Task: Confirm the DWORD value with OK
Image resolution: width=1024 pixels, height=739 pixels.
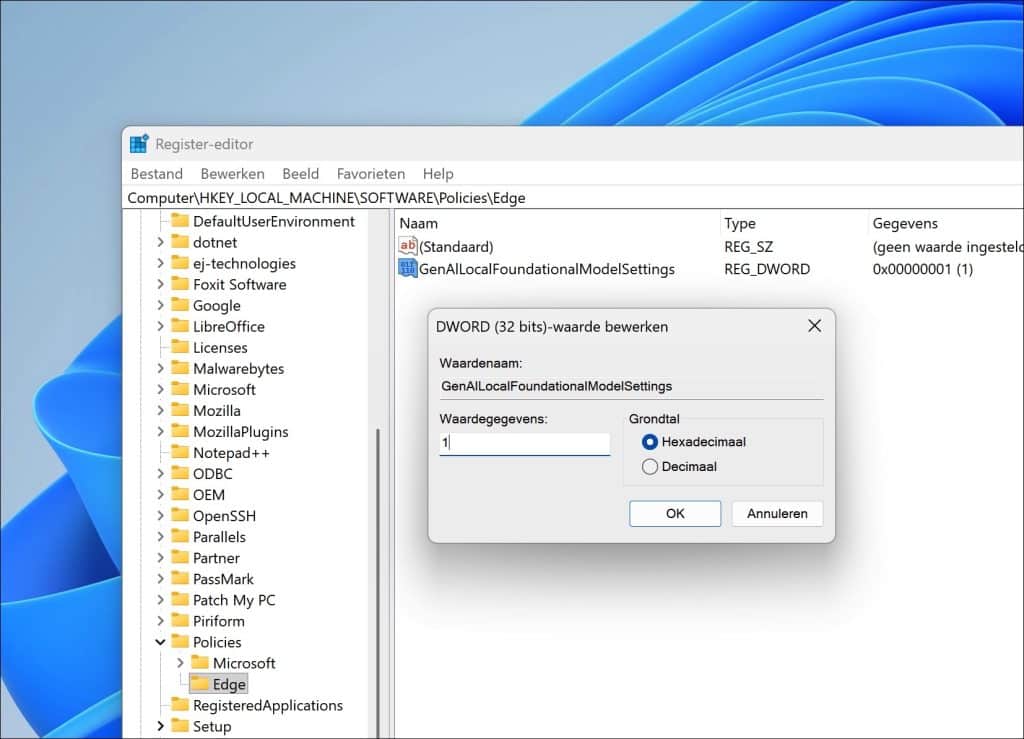Action: tap(675, 514)
